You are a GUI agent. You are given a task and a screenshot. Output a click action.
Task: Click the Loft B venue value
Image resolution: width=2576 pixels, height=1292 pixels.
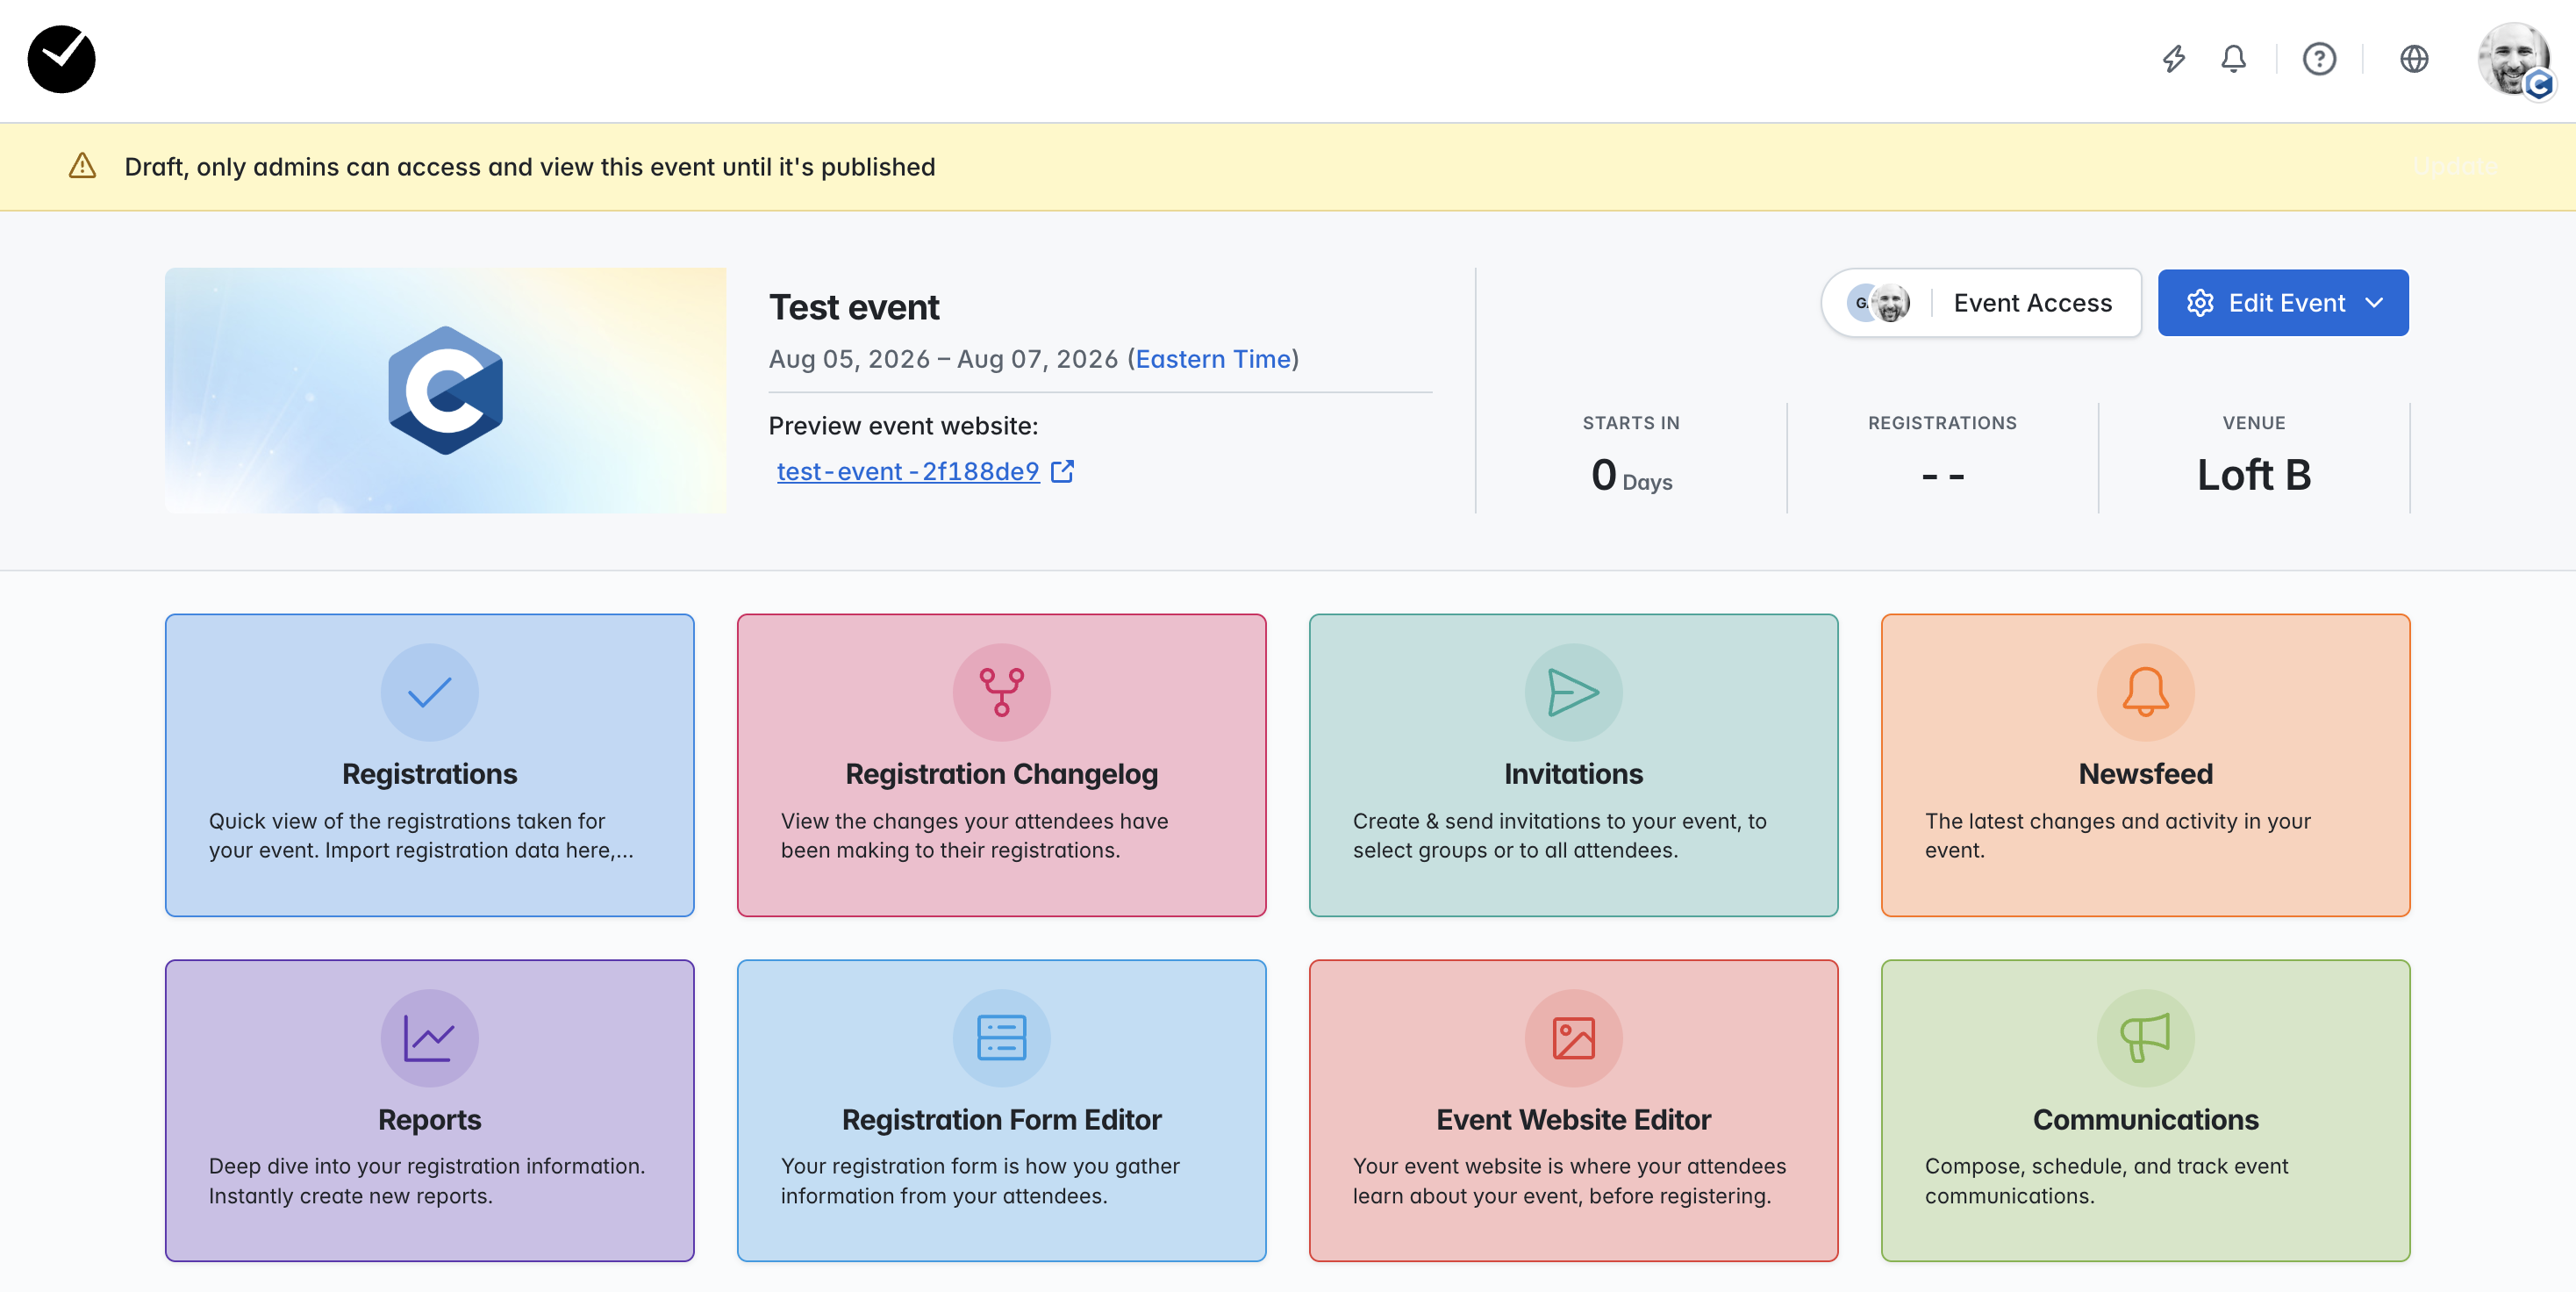point(2253,474)
